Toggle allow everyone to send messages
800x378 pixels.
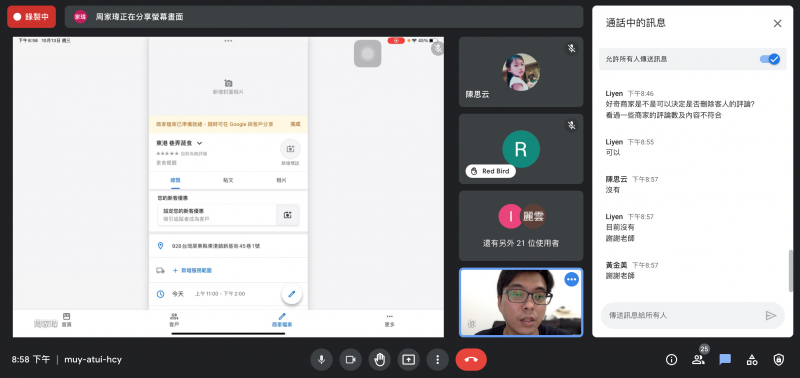coord(769,59)
